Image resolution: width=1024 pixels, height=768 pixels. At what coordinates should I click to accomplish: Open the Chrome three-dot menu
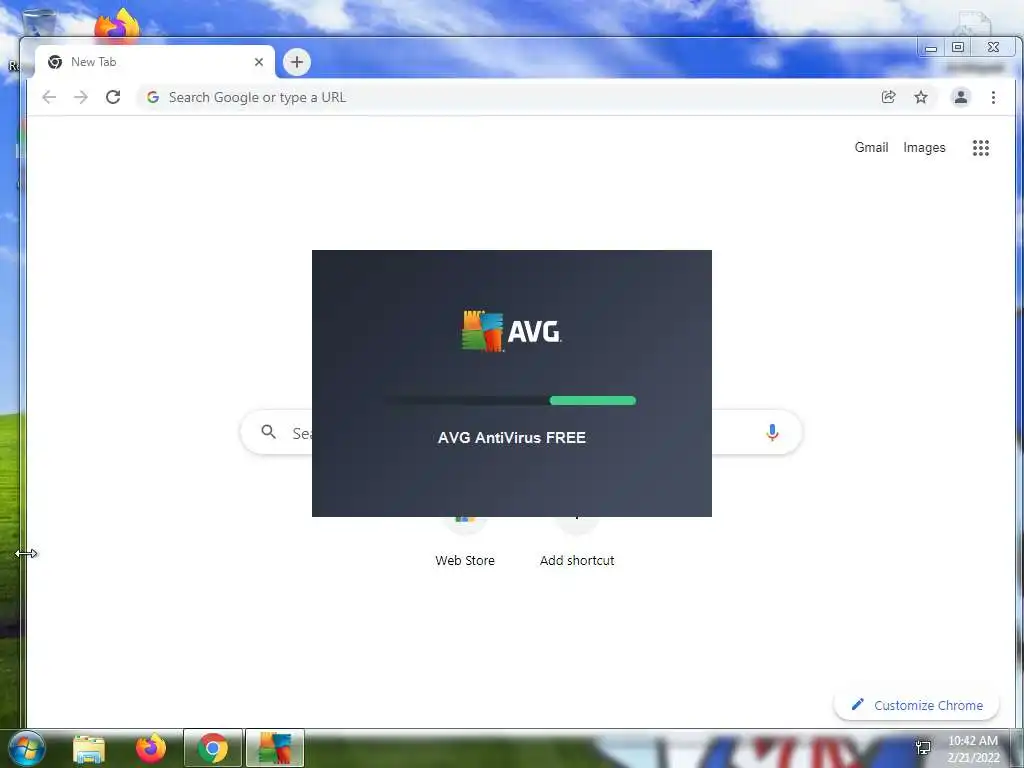coord(993,97)
